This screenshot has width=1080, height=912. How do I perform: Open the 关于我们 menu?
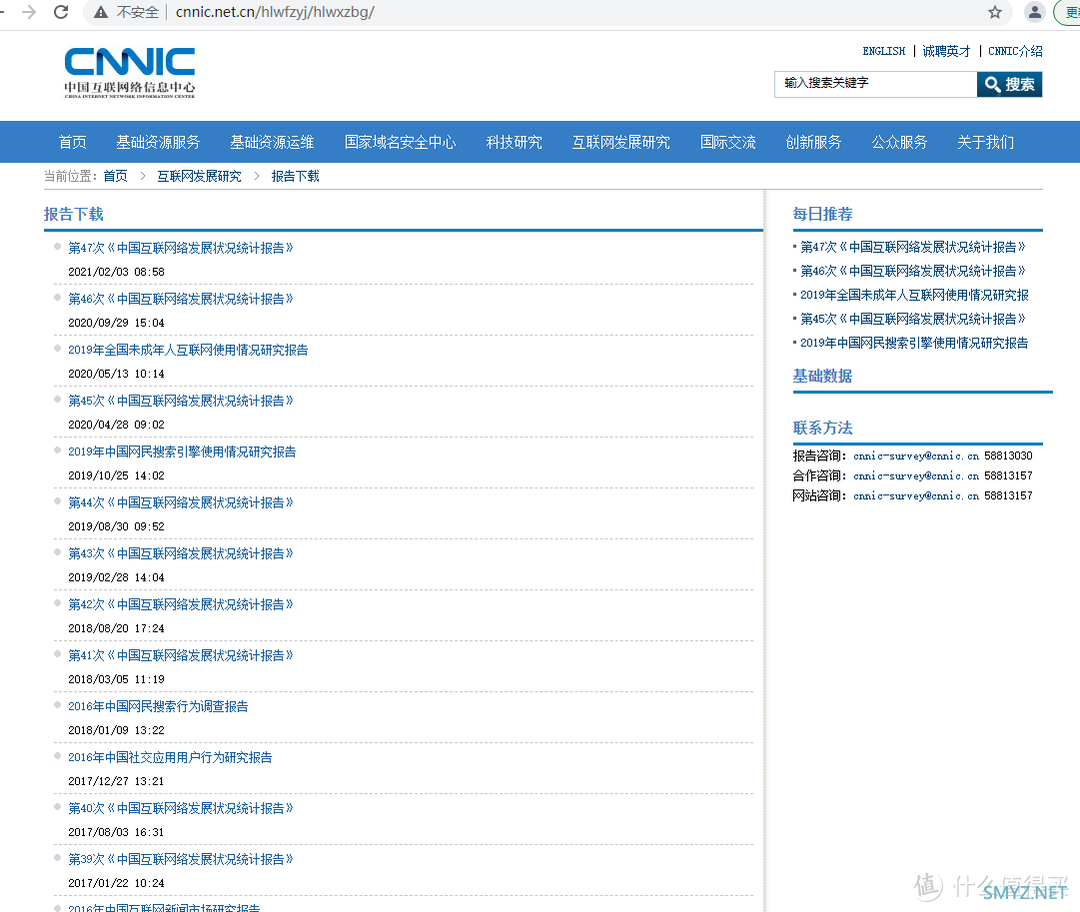tap(986, 142)
